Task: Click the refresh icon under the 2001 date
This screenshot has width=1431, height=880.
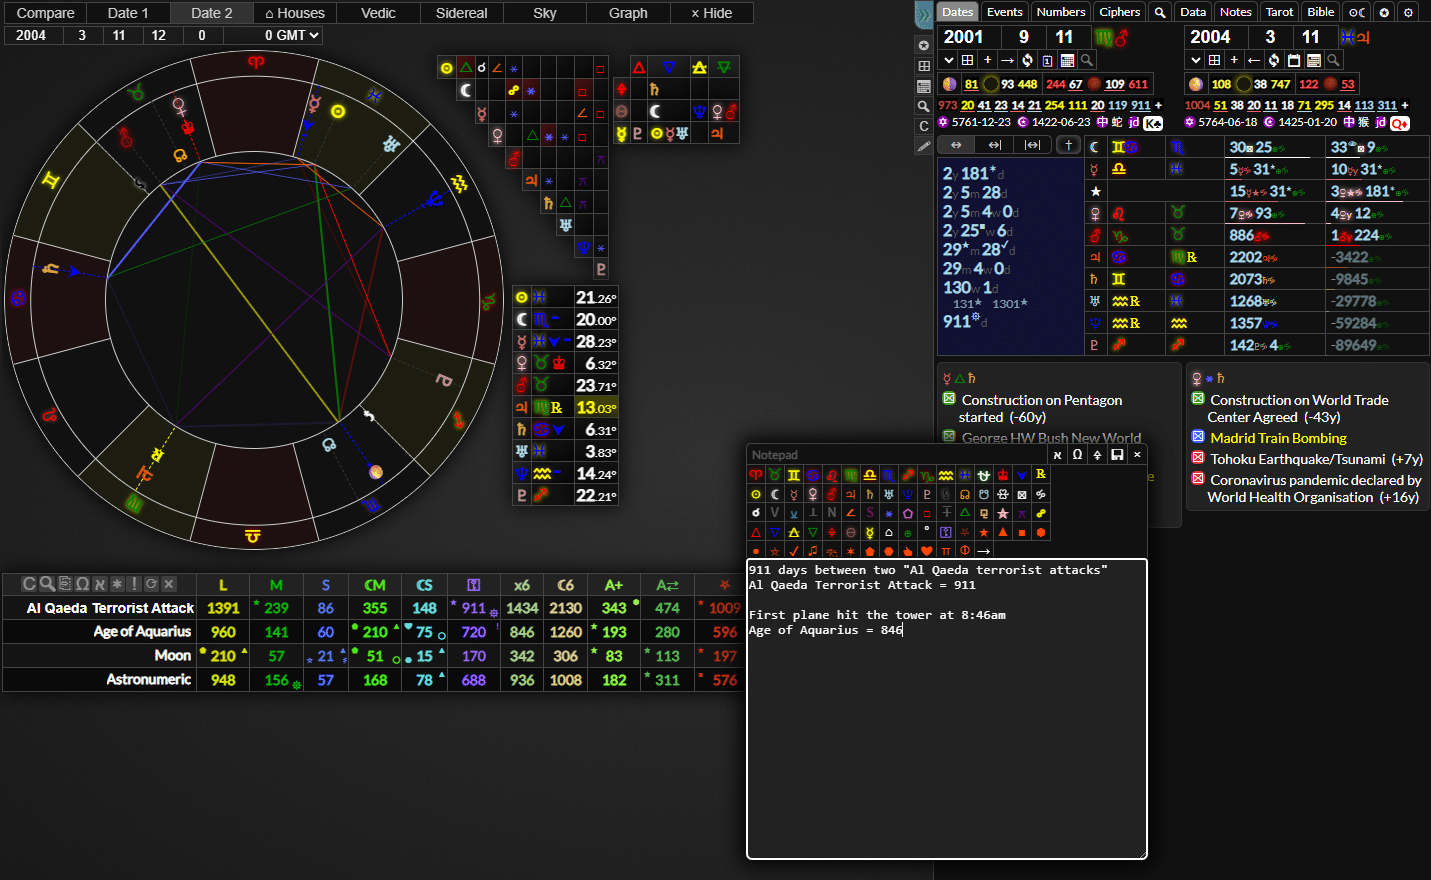Action: [1027, 60]
